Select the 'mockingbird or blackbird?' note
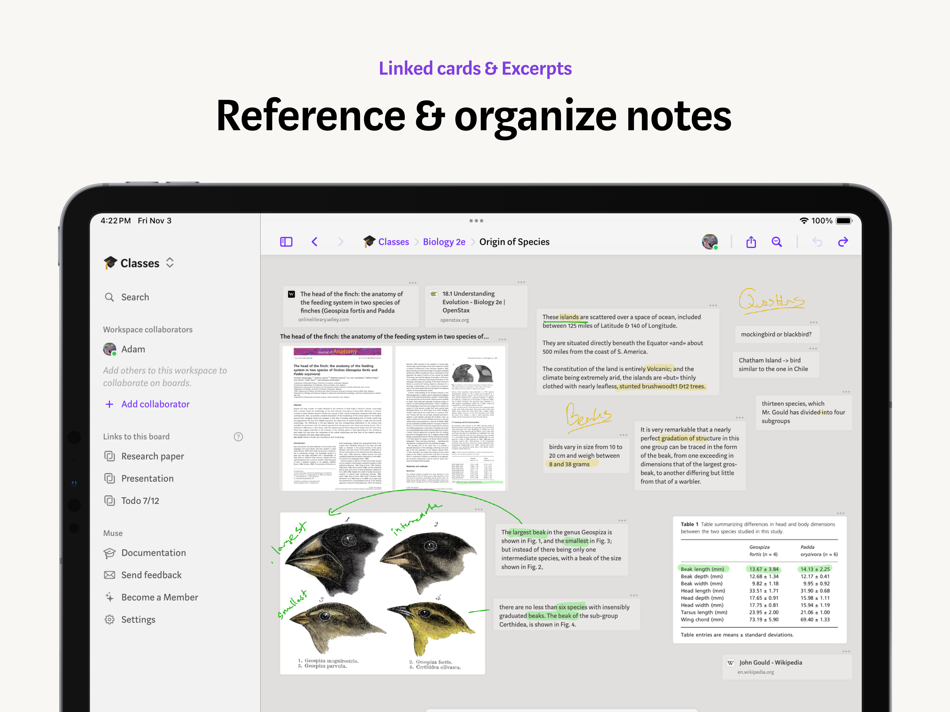The width and height of the screenshot is (950, 712). [776, 334]
